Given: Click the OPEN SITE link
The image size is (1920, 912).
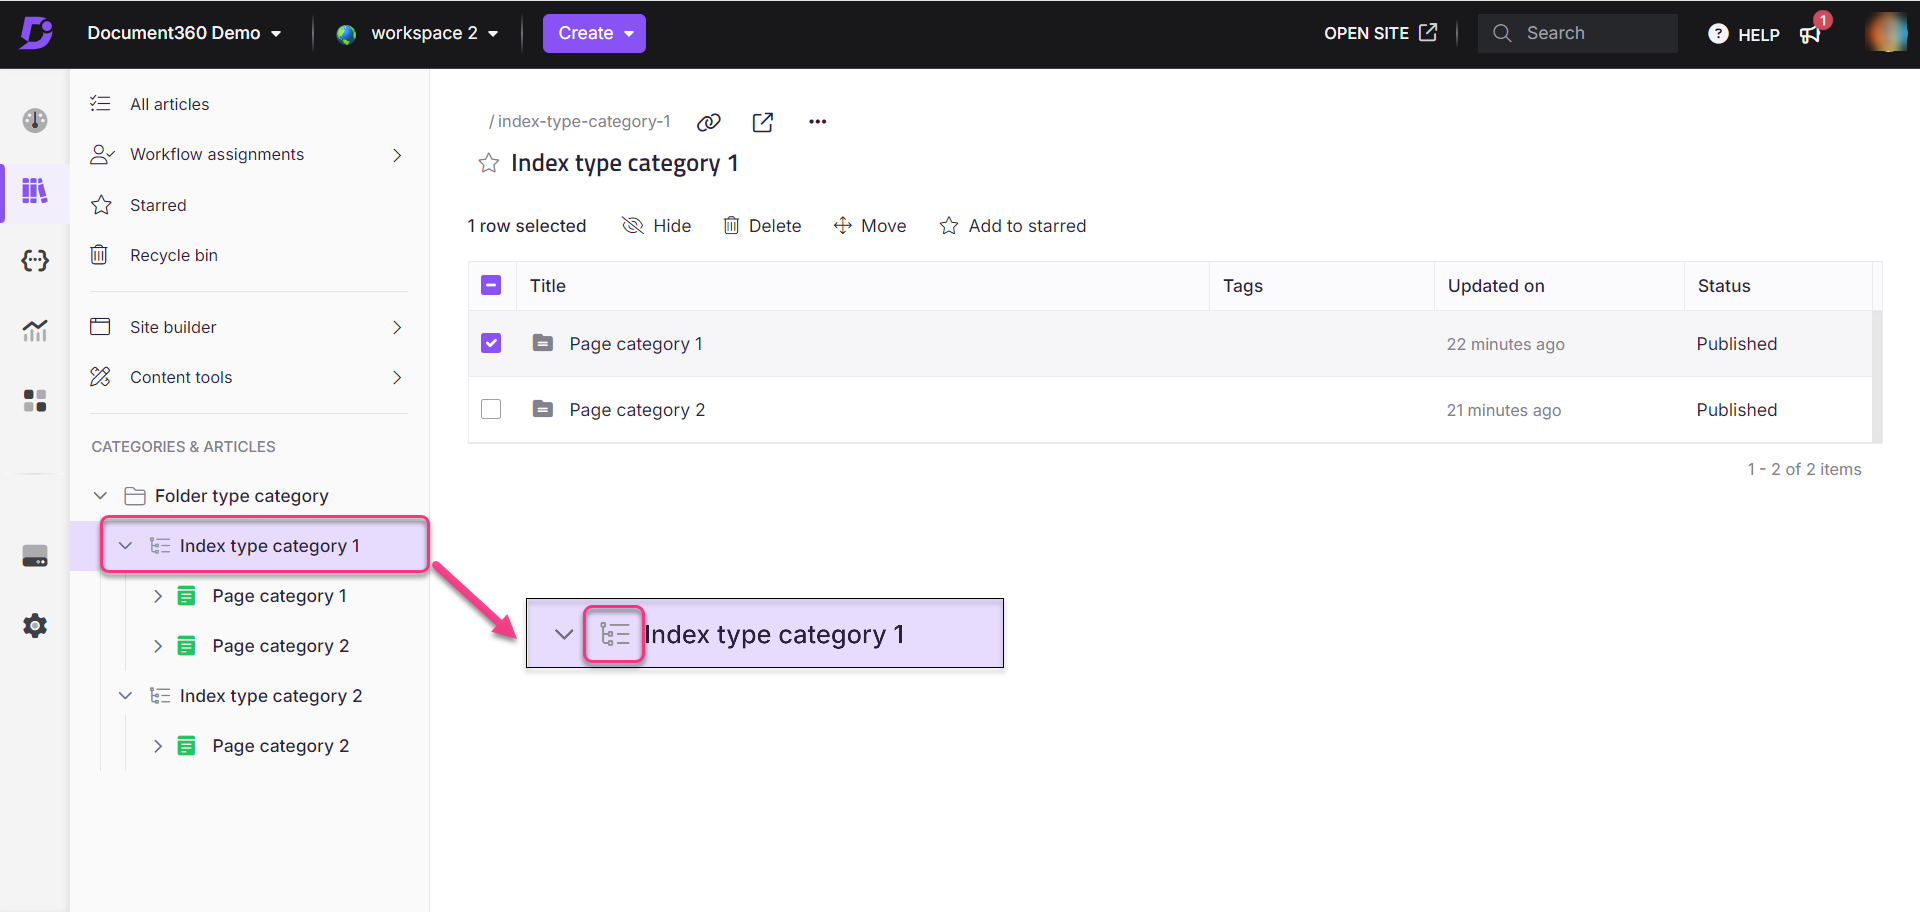Looking at the screenshot, I should 1380,33.
